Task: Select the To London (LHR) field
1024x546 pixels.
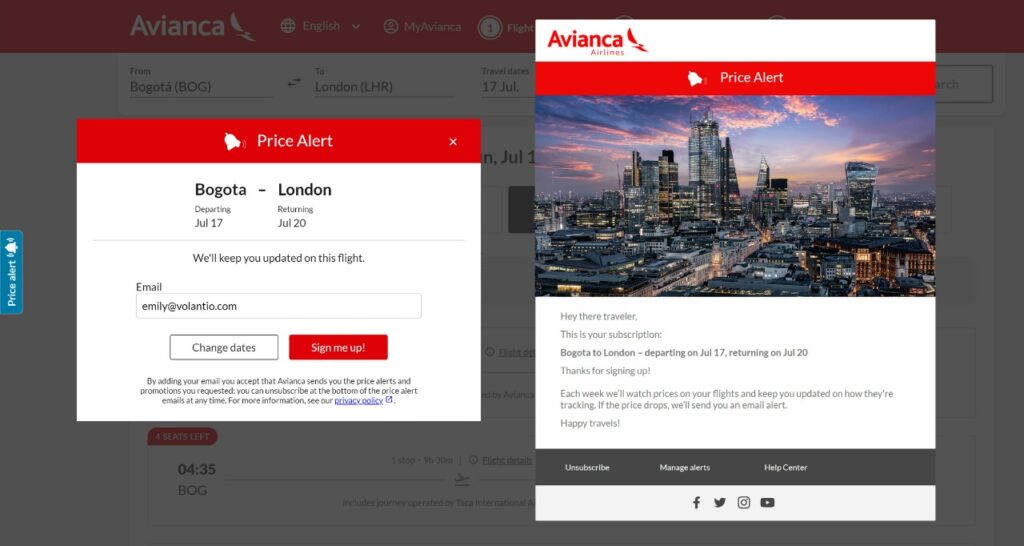Action: [385, 81]
